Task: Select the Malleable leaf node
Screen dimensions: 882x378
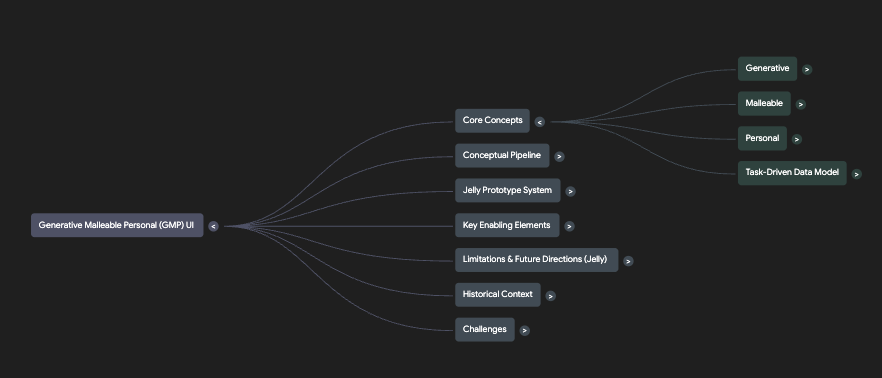Action: coord(764,104)
